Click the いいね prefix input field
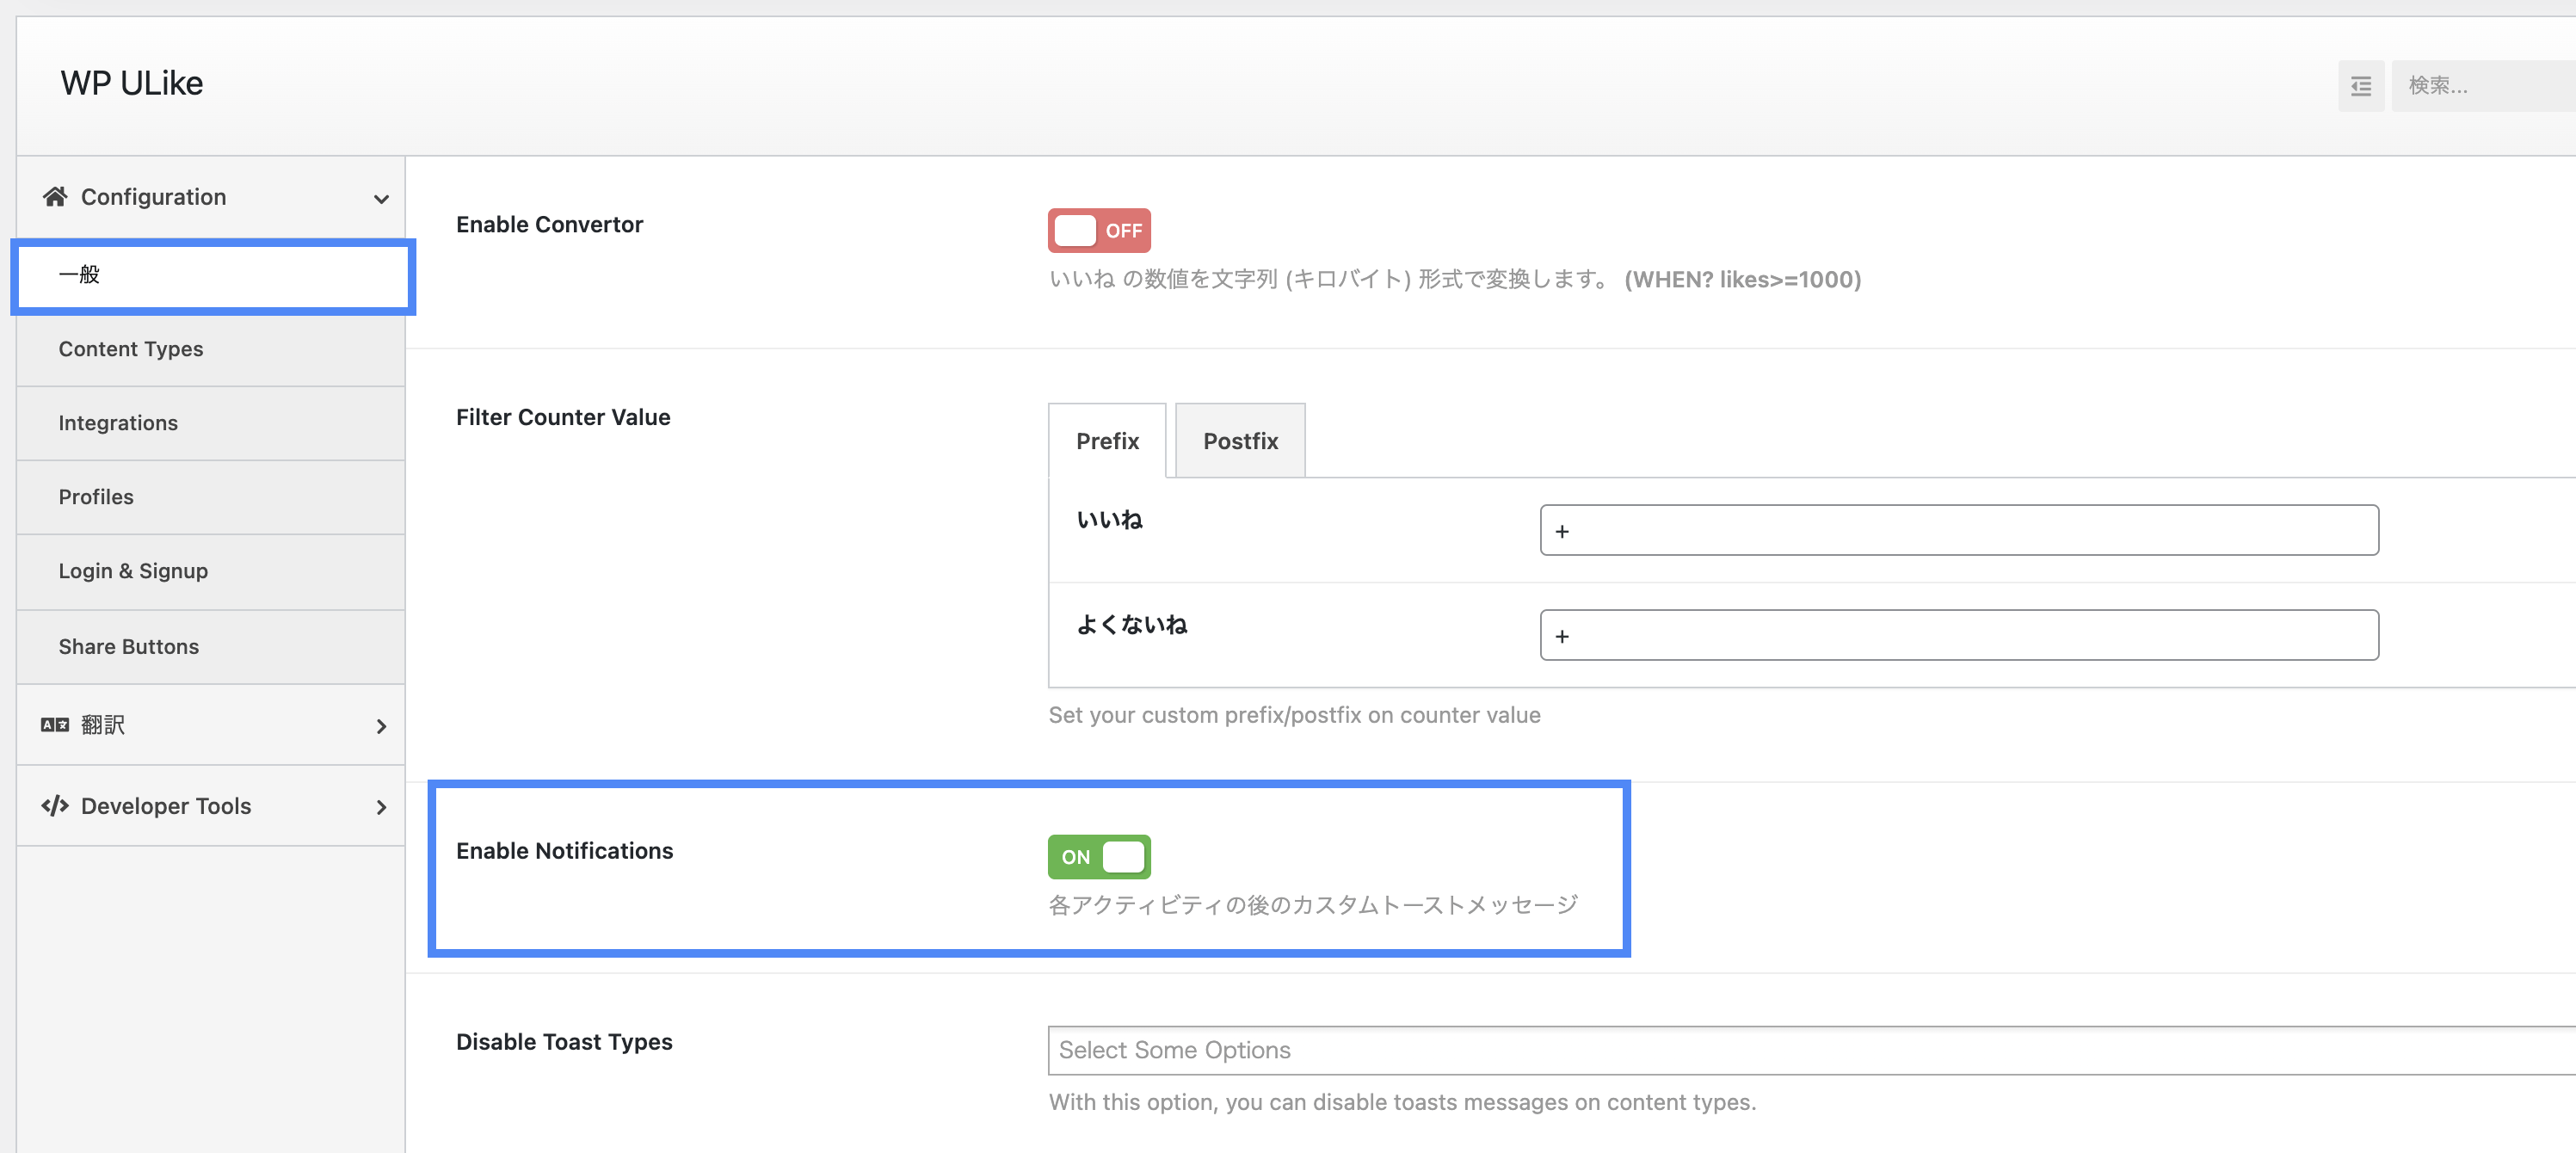This screenshot has width=2576, height=1153. coord(1958,531)
